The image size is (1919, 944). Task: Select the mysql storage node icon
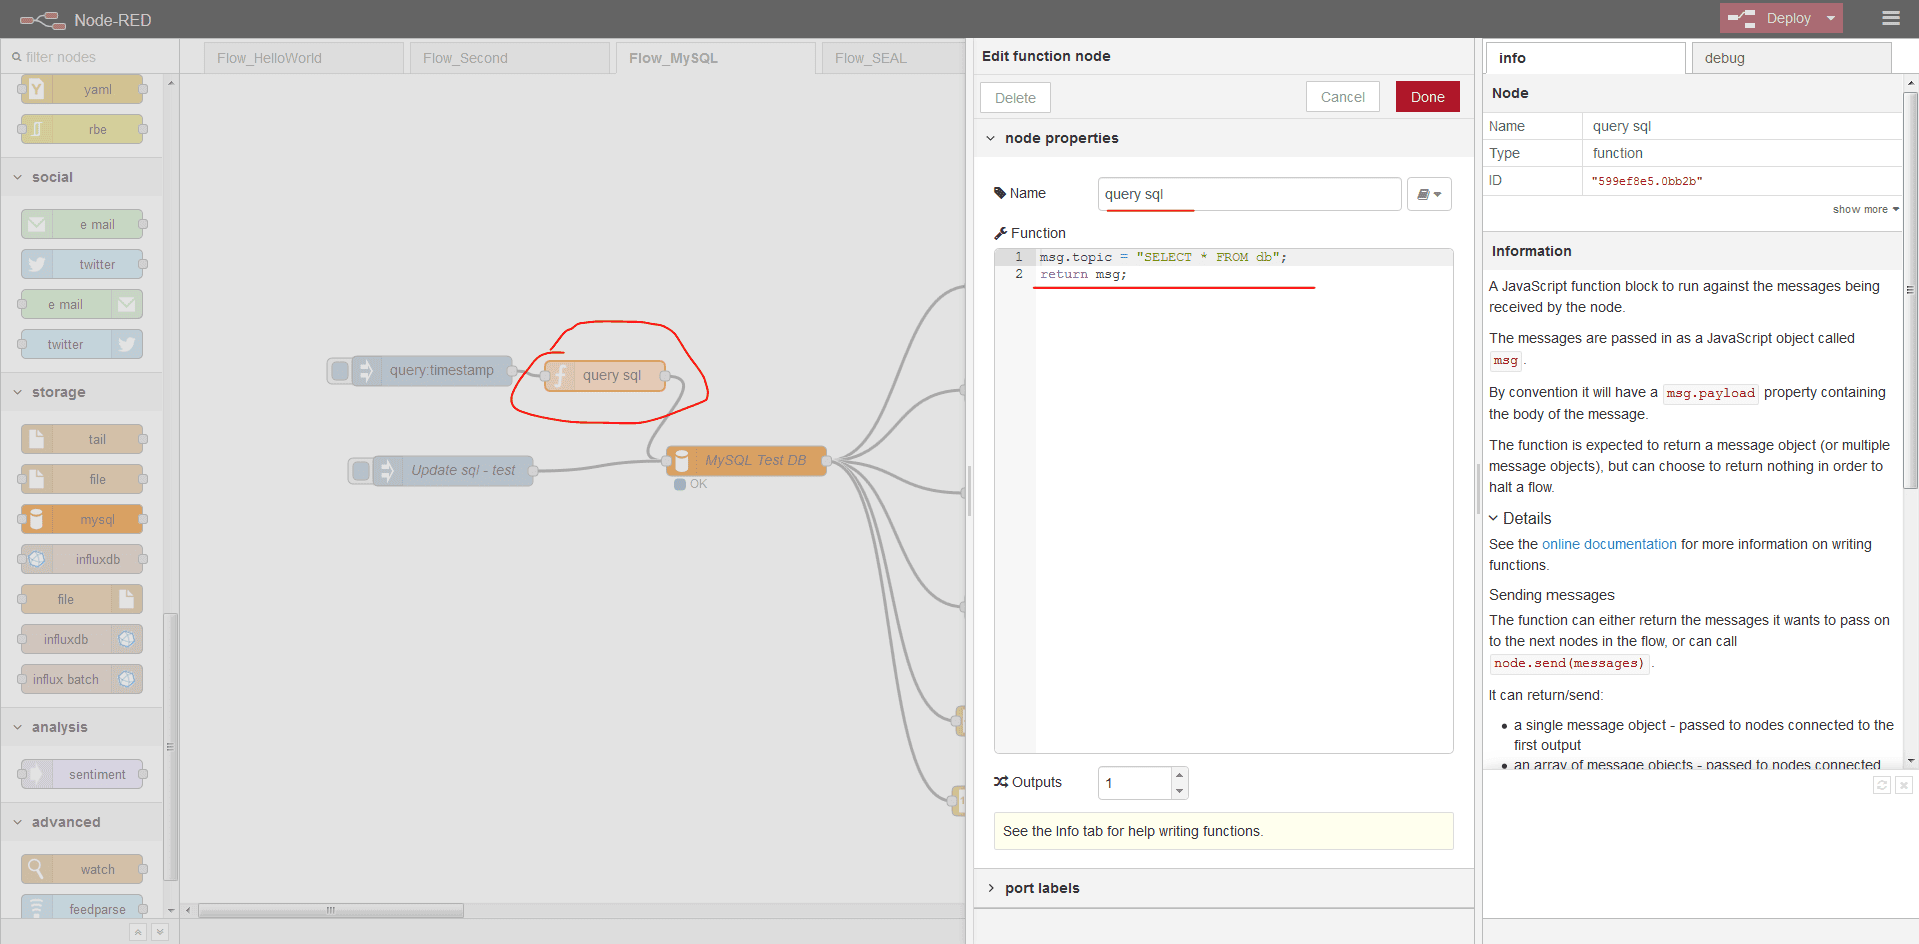[36, 520]
